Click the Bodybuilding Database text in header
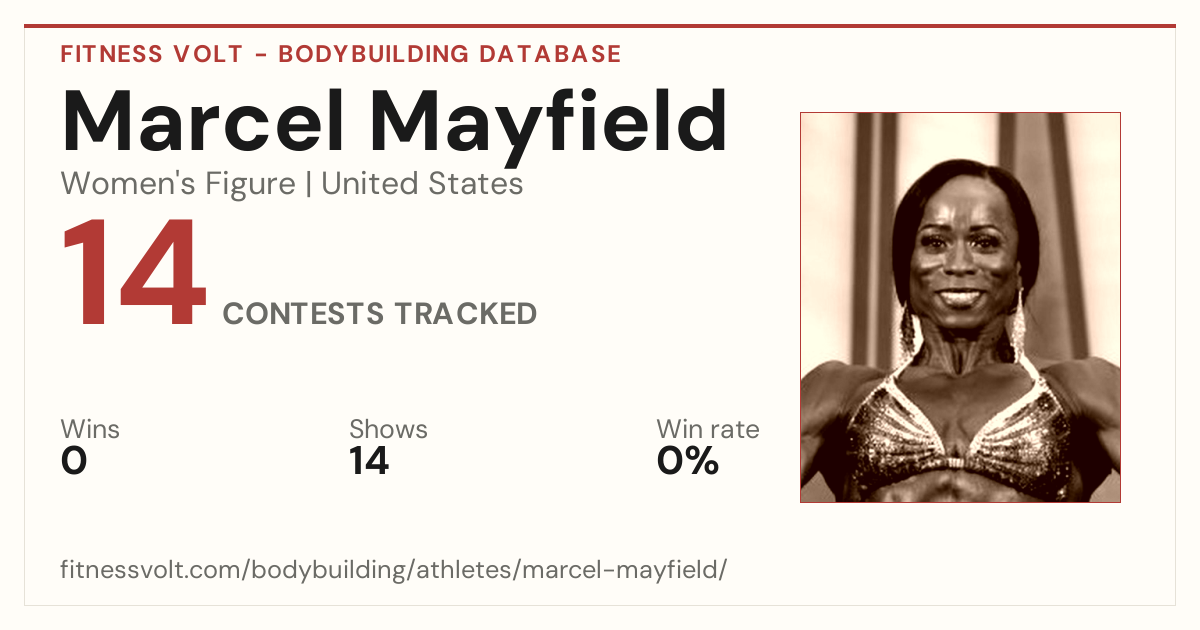1200x630 pixels. click(450, 54)
